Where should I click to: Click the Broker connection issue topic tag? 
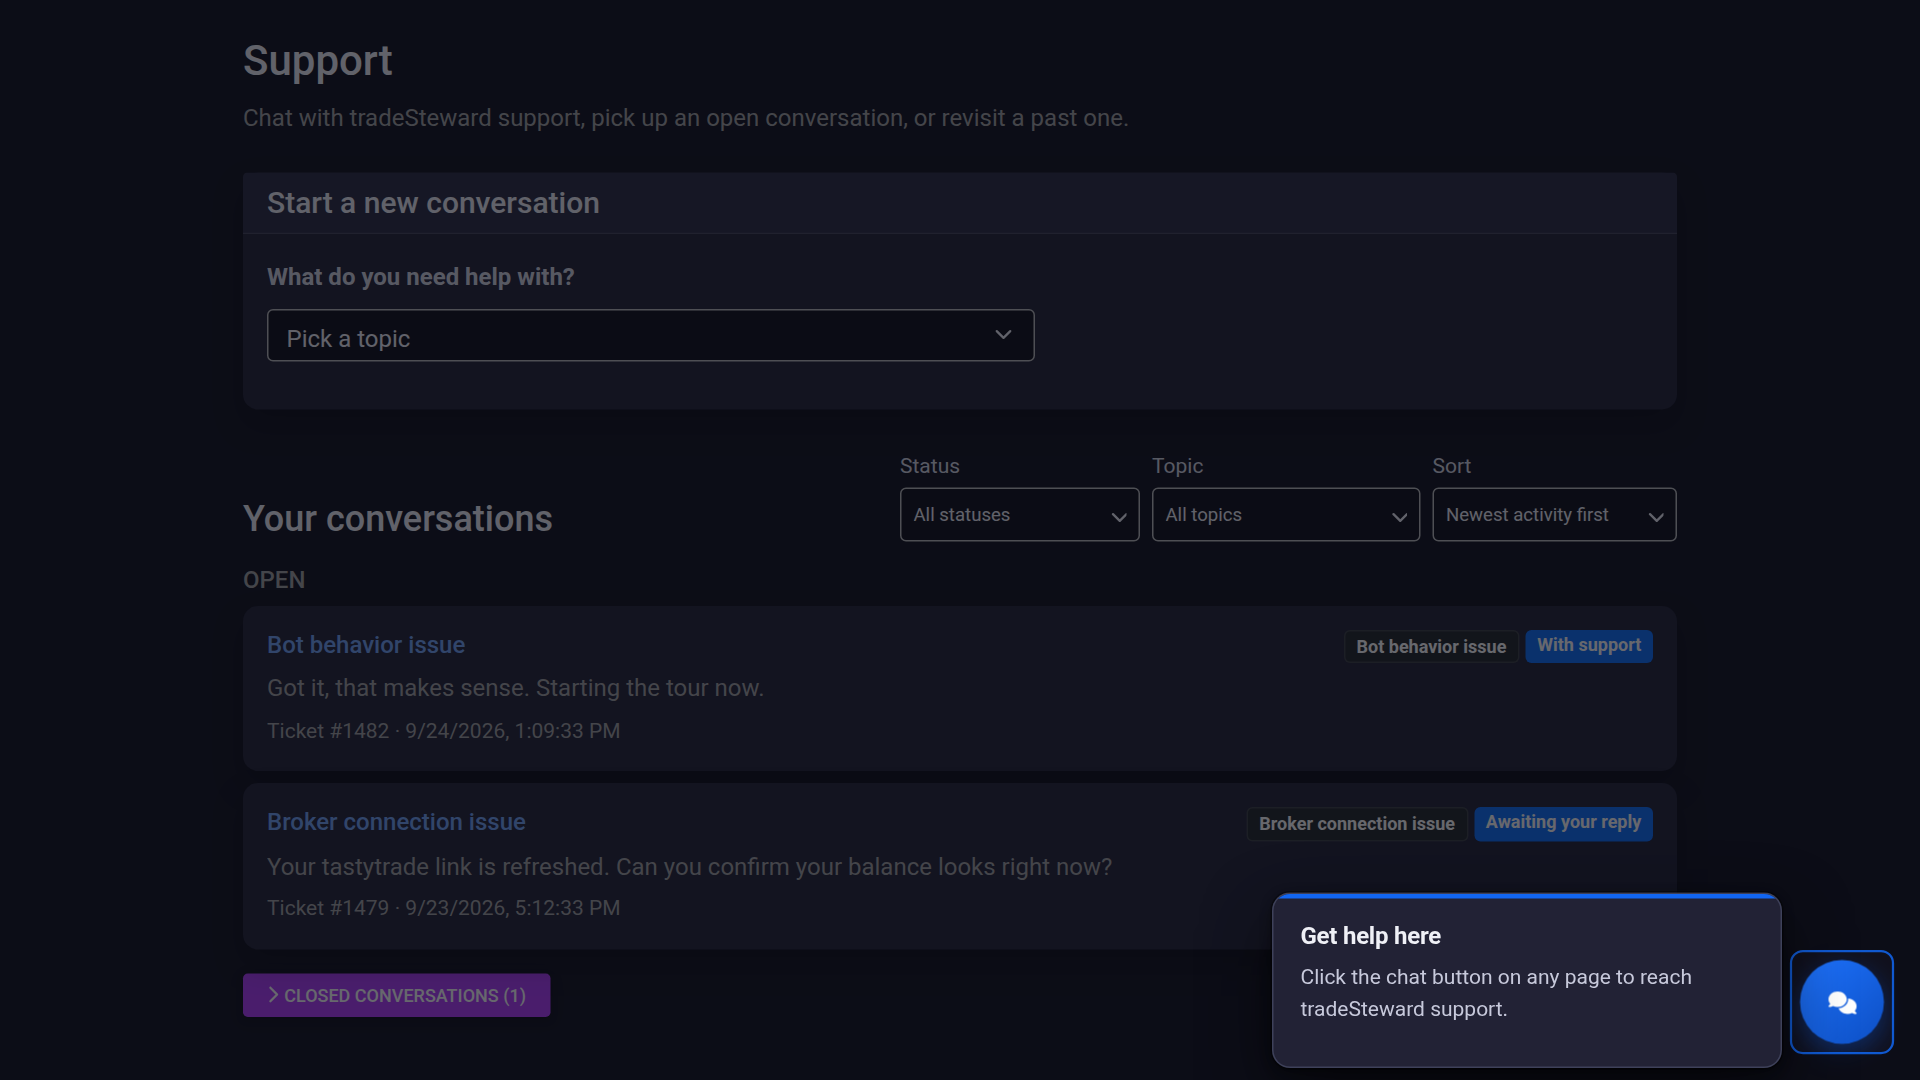[1356, 824]
